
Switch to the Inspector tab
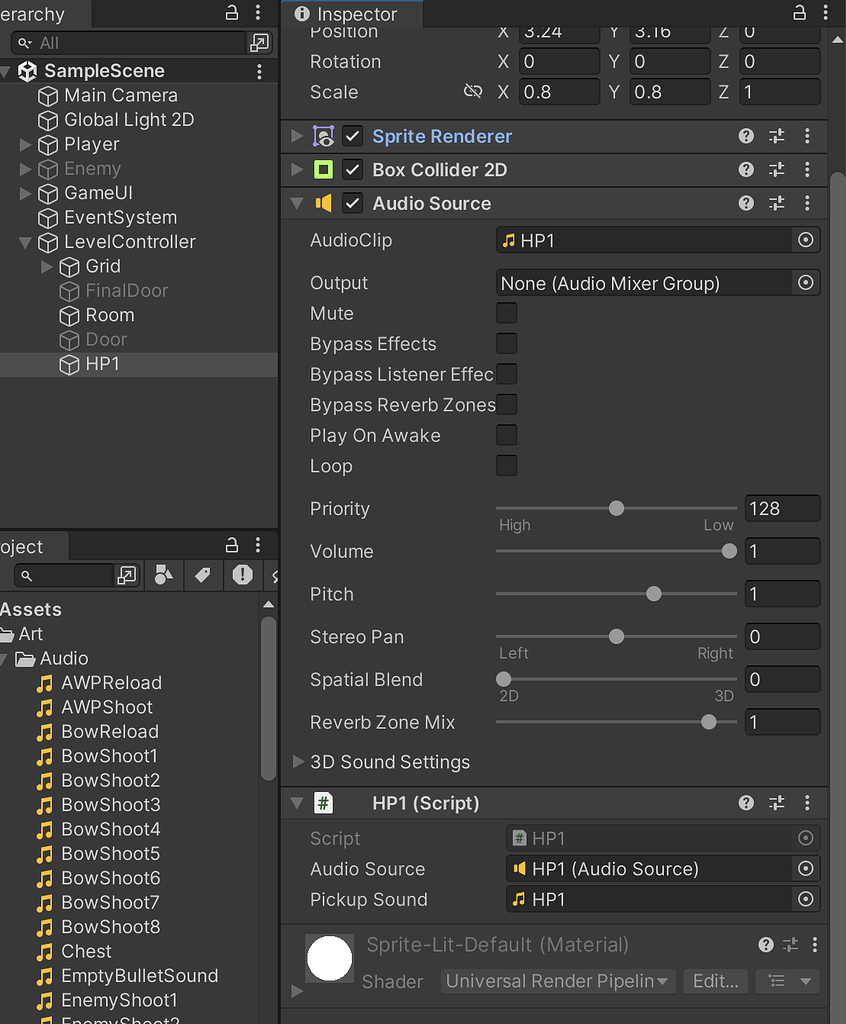[352, 14]
